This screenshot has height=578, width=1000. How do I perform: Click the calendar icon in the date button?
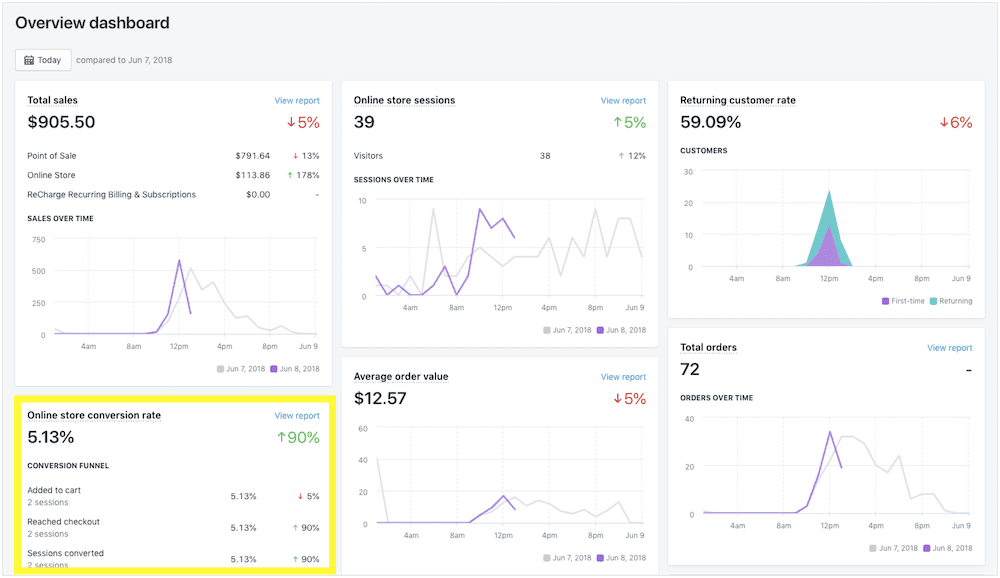tap(29, 60)
